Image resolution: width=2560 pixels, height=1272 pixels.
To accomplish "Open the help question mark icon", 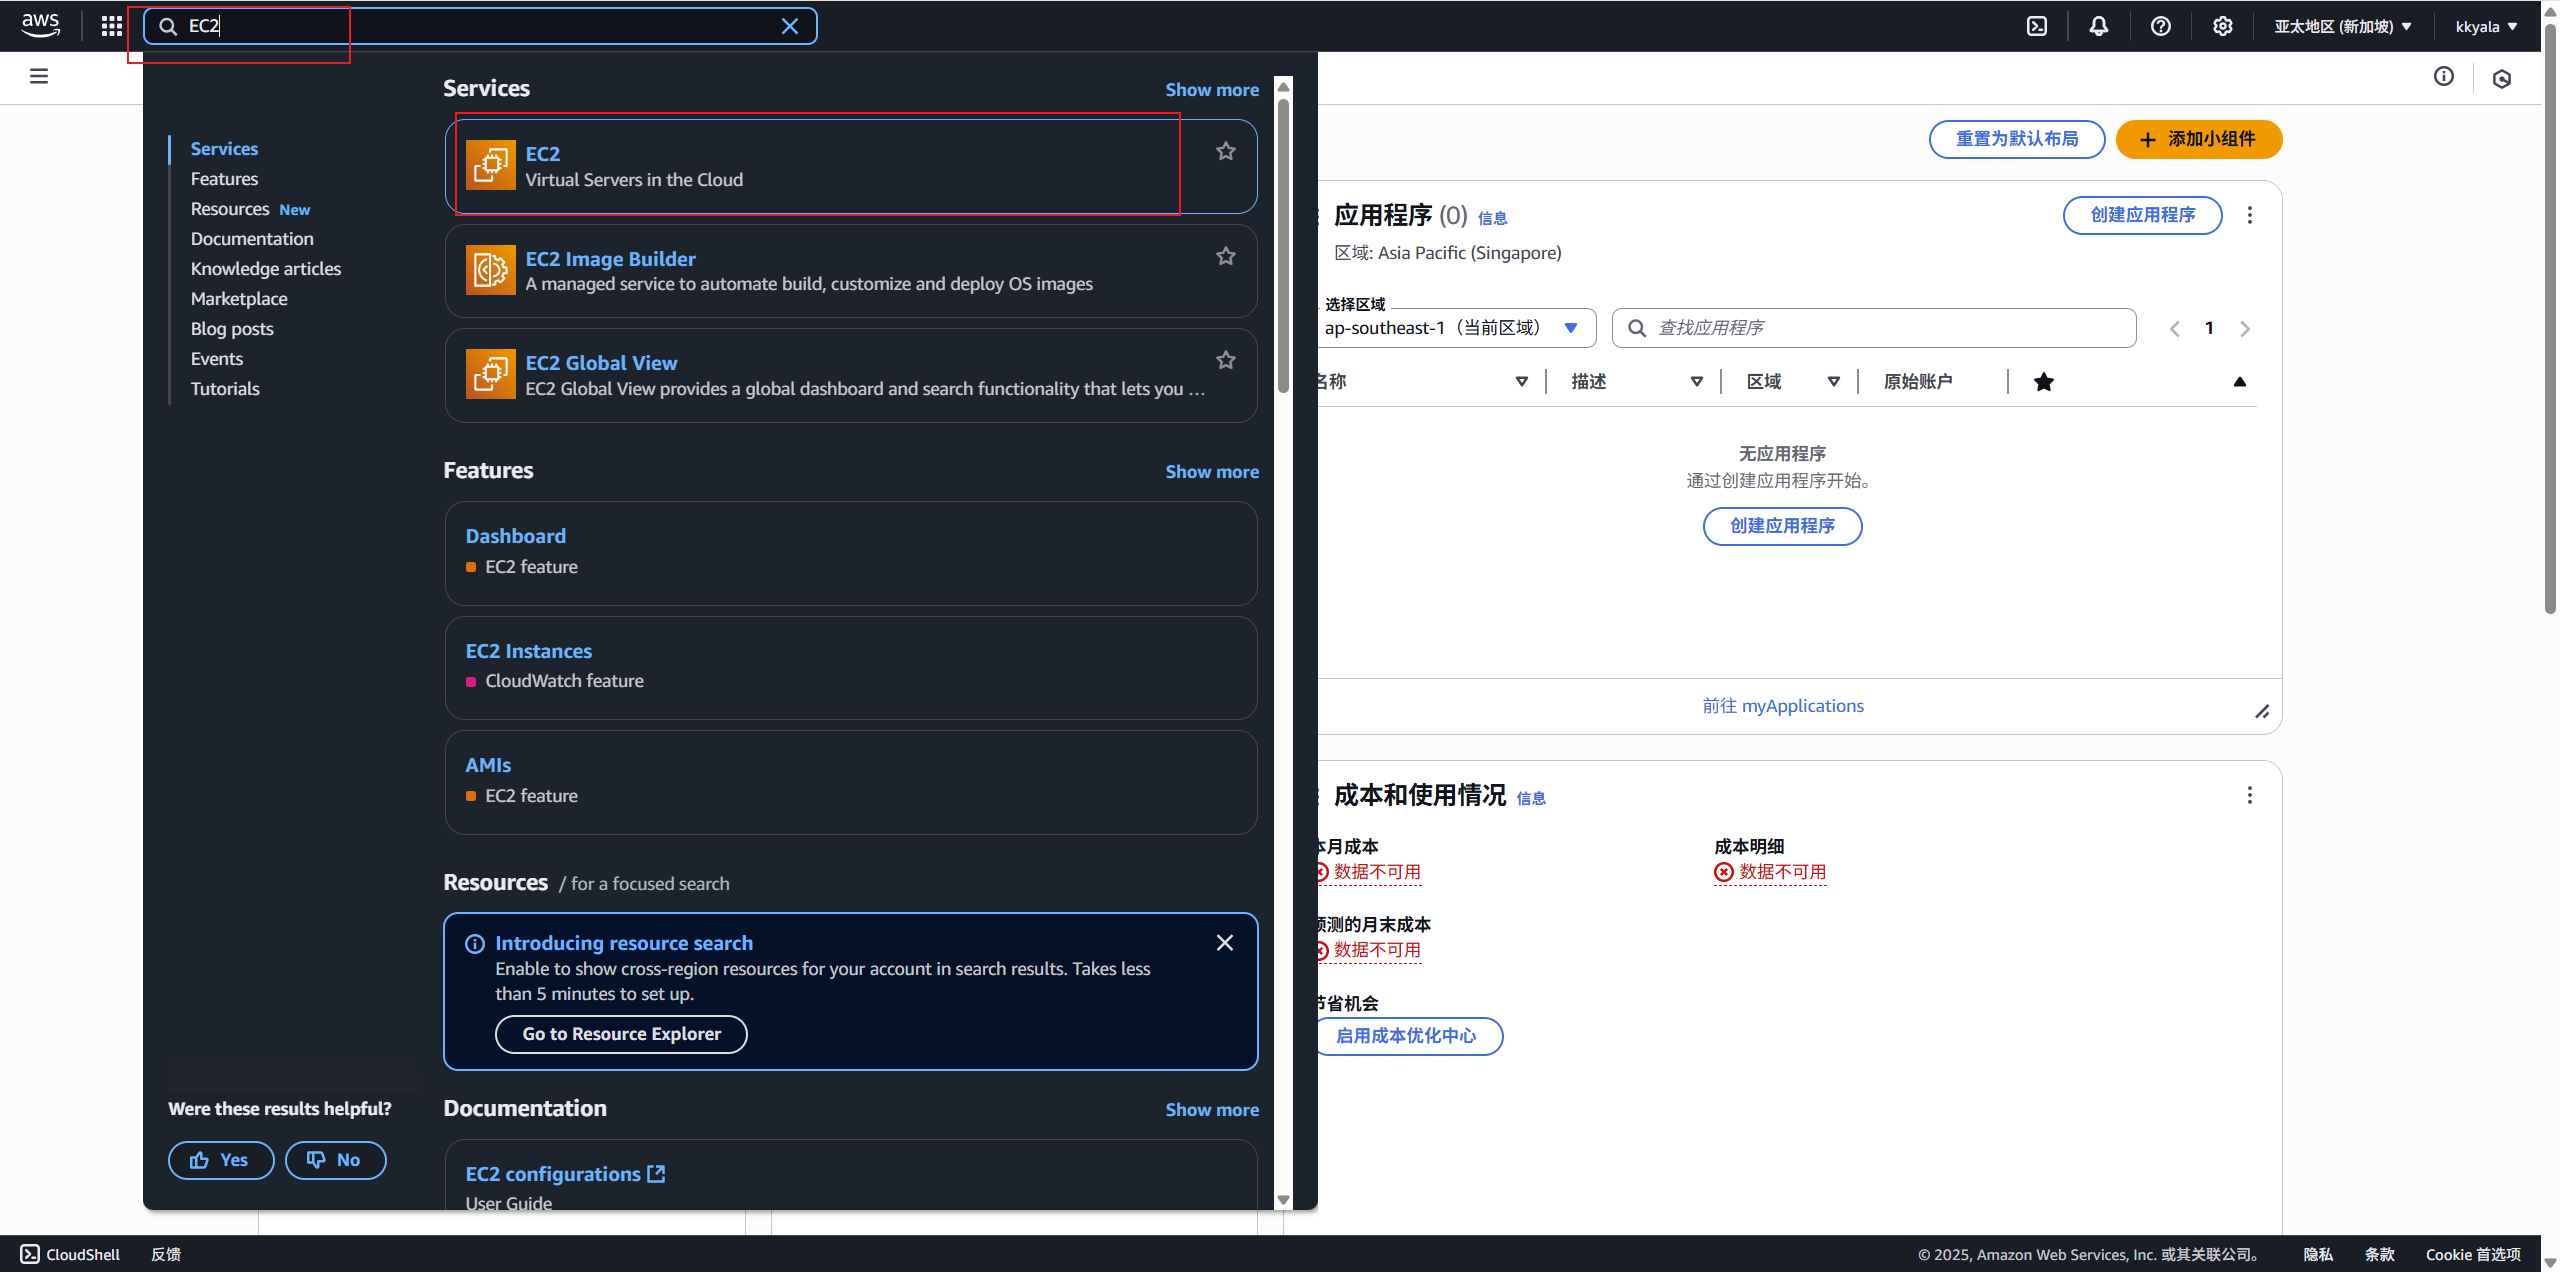I will pos(2161,26).
